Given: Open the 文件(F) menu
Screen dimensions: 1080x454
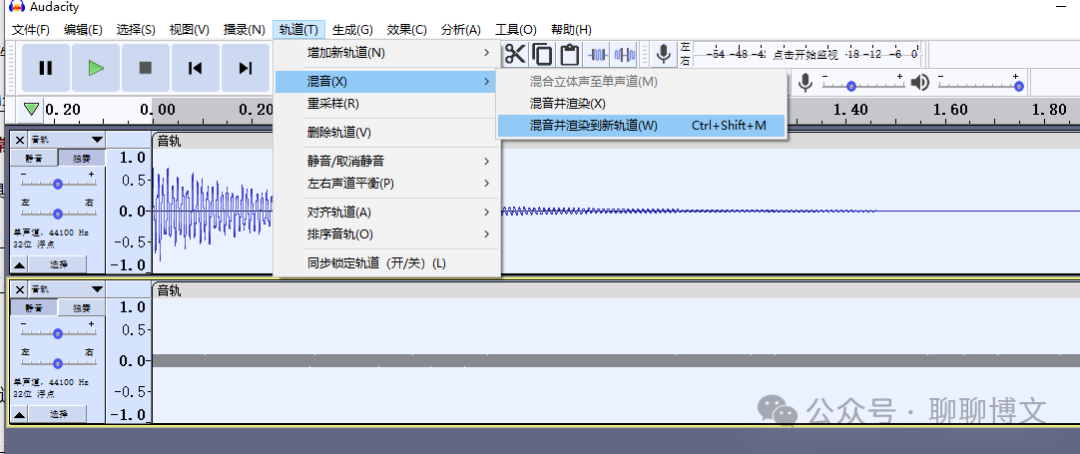Looking at the screenshot, I should (31, 30).
